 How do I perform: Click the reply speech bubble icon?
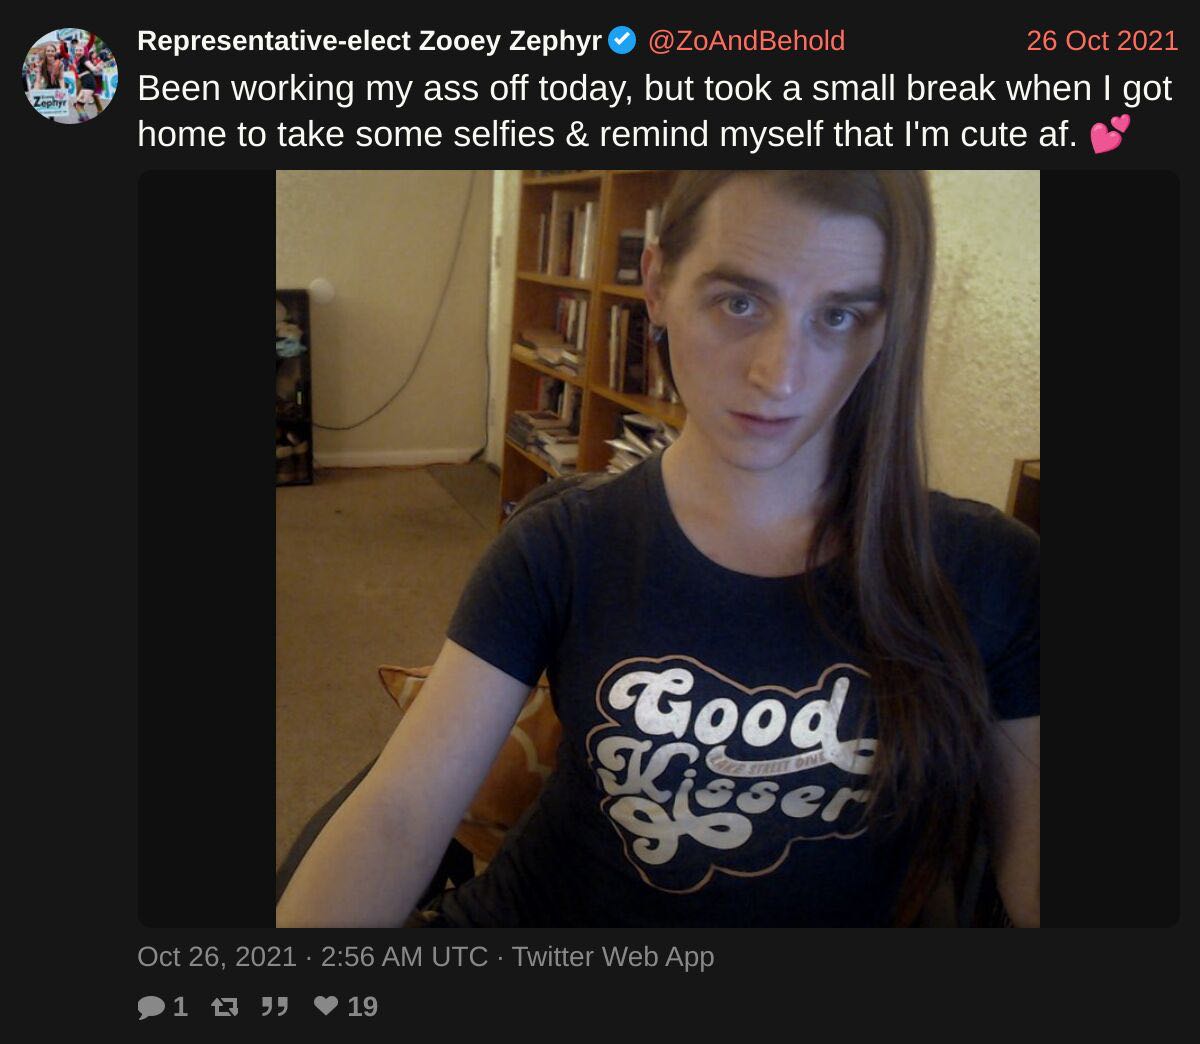pos(151,1006)
